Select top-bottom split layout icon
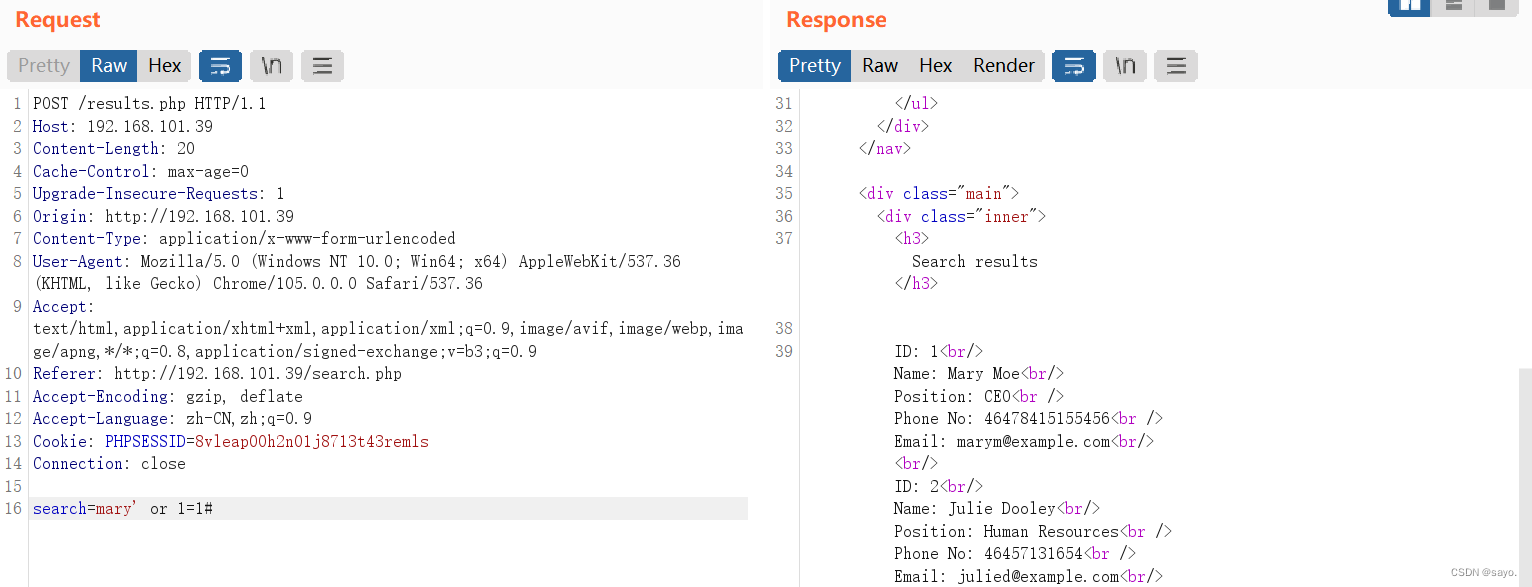 (x=1453, y=6)
